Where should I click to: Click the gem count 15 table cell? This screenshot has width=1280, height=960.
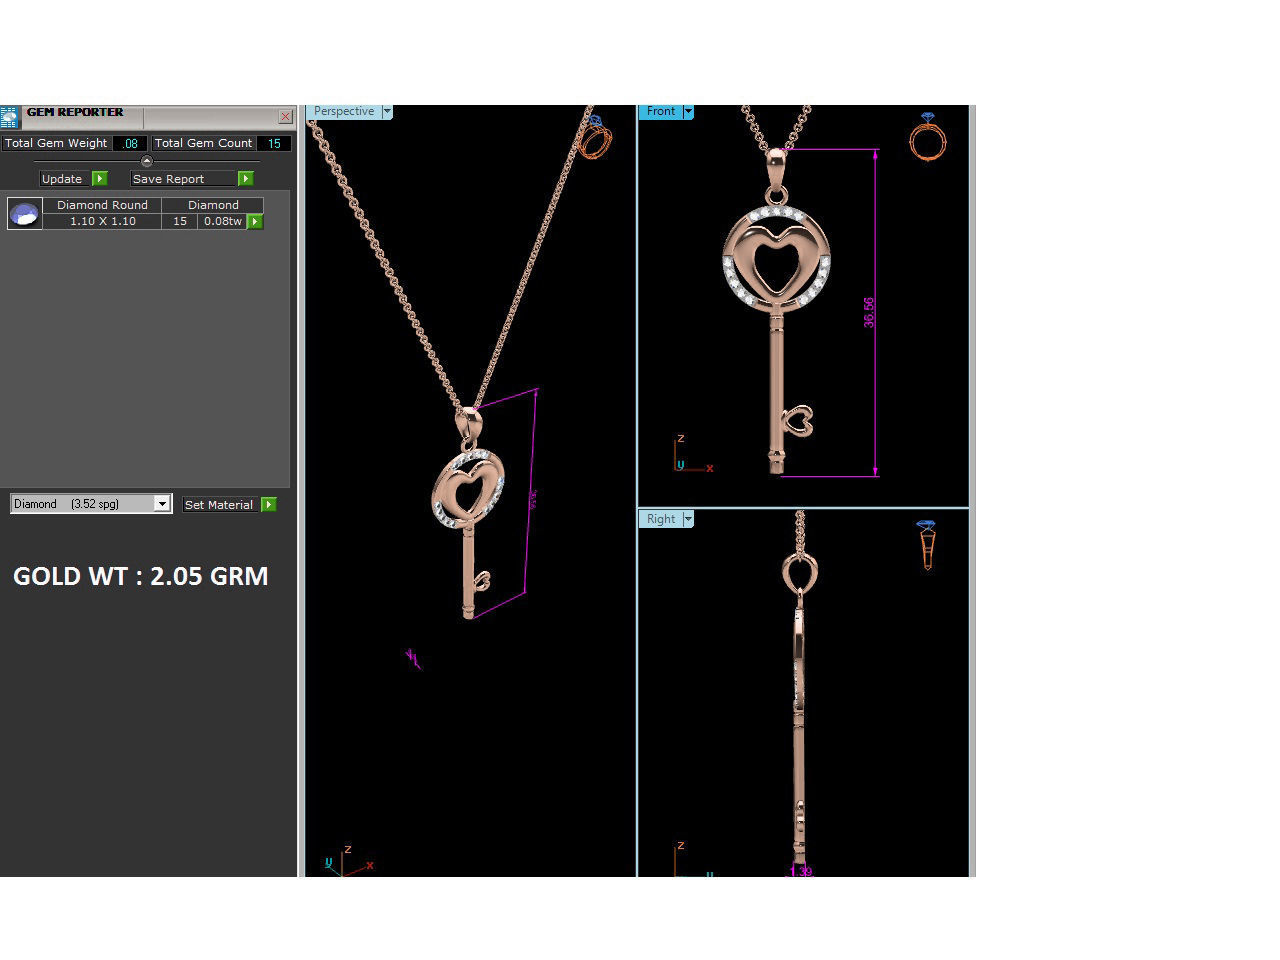point(180,221)
